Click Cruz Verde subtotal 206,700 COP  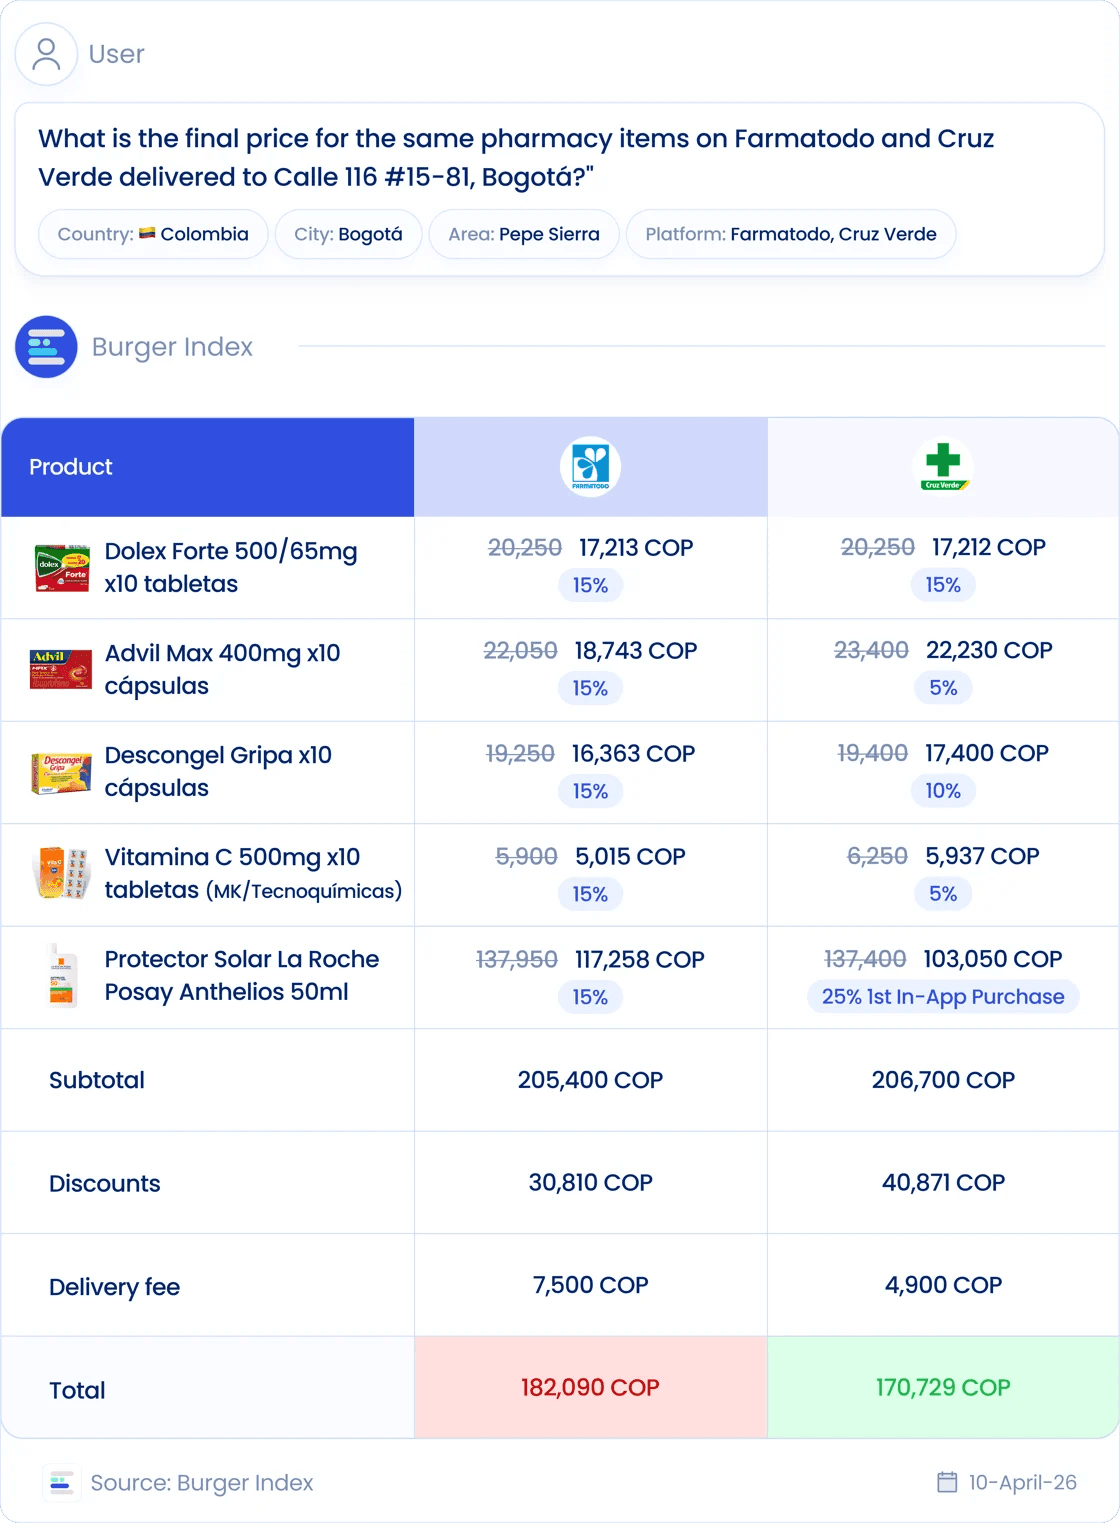(x=943, y=1080)
